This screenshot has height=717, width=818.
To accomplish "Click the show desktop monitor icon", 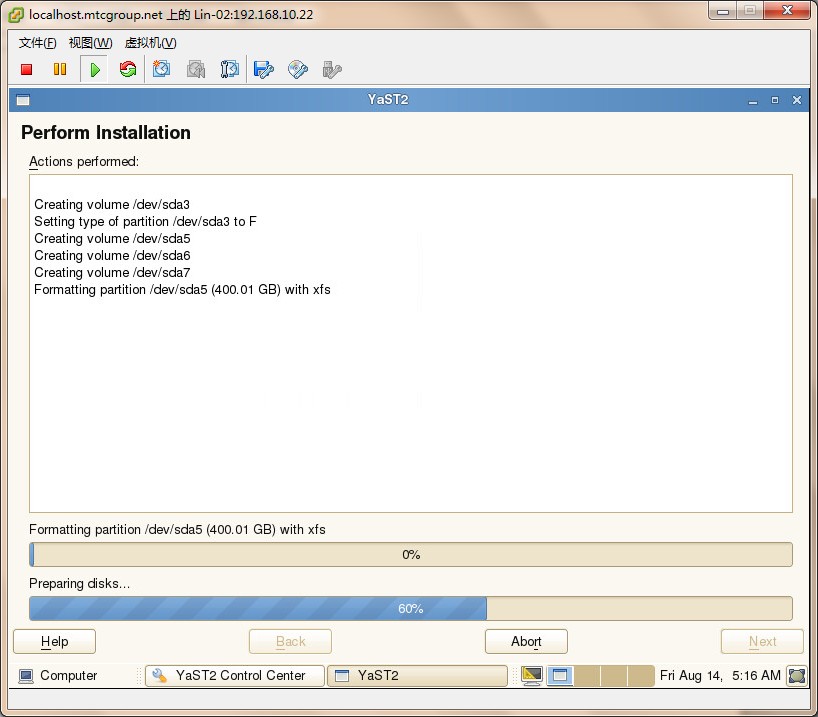I will click(532, 676).
